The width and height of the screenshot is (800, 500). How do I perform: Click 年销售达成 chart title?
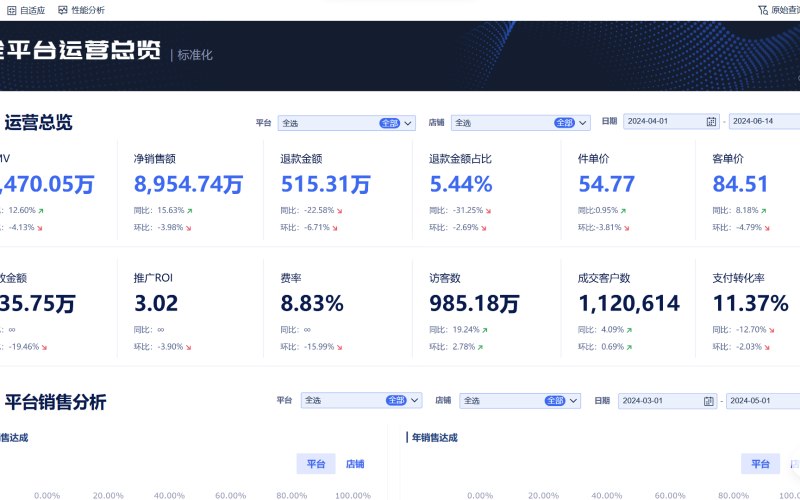[x=435, y=438]
